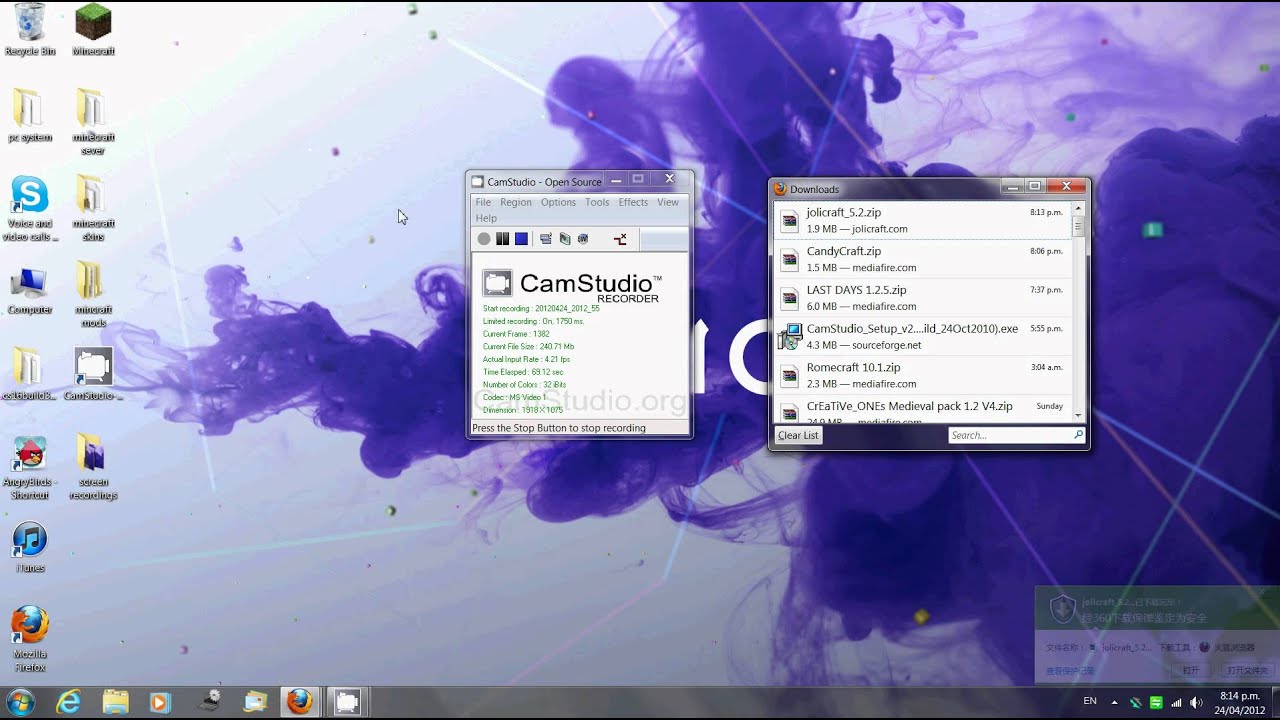
Task: Select the Romecraft 10.1.zip file icon
Action: (x=790, y=375)
